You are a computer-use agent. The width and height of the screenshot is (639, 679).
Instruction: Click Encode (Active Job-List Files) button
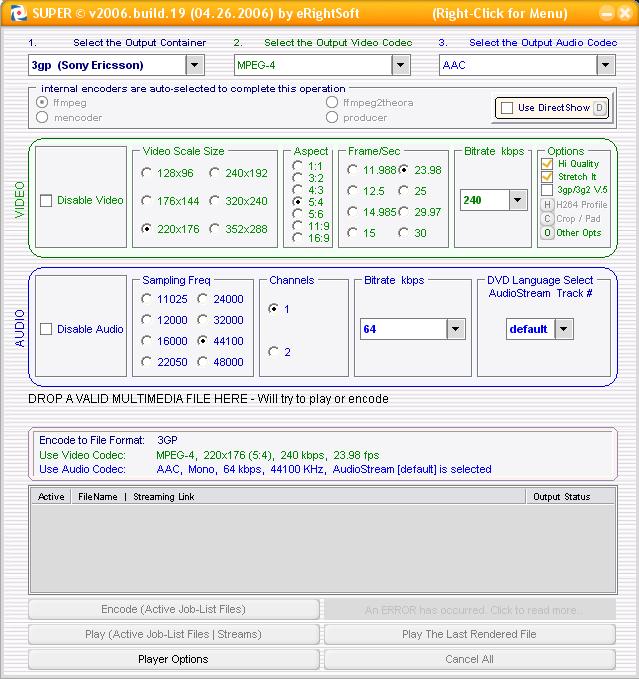coord(174,609)
